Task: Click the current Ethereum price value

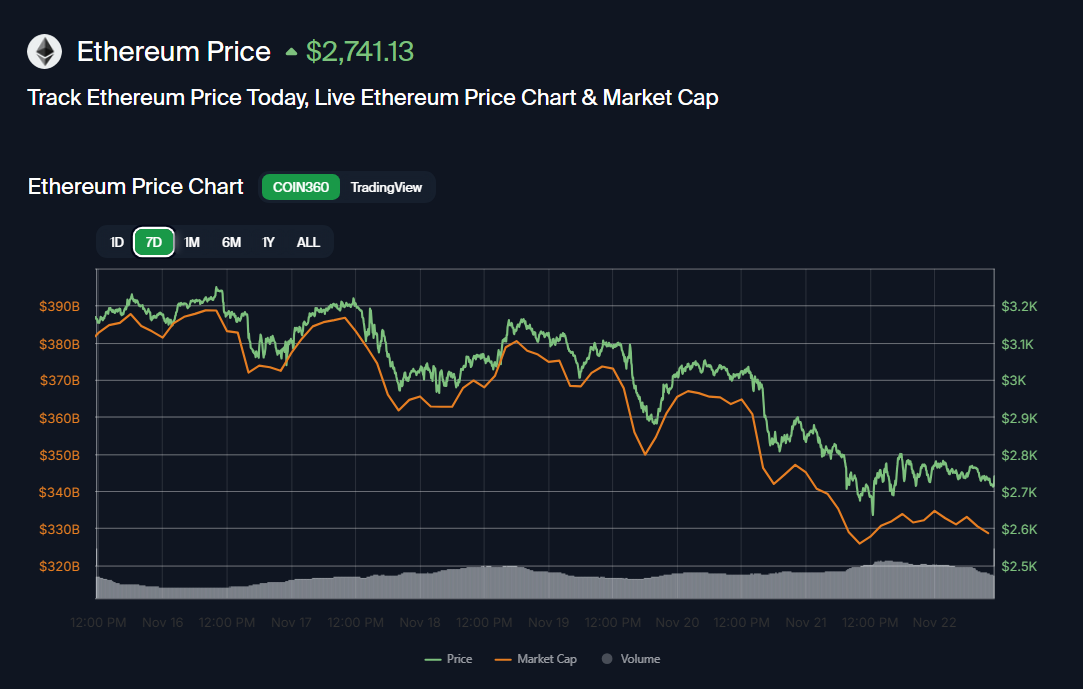Action: (x=360, y=50)
